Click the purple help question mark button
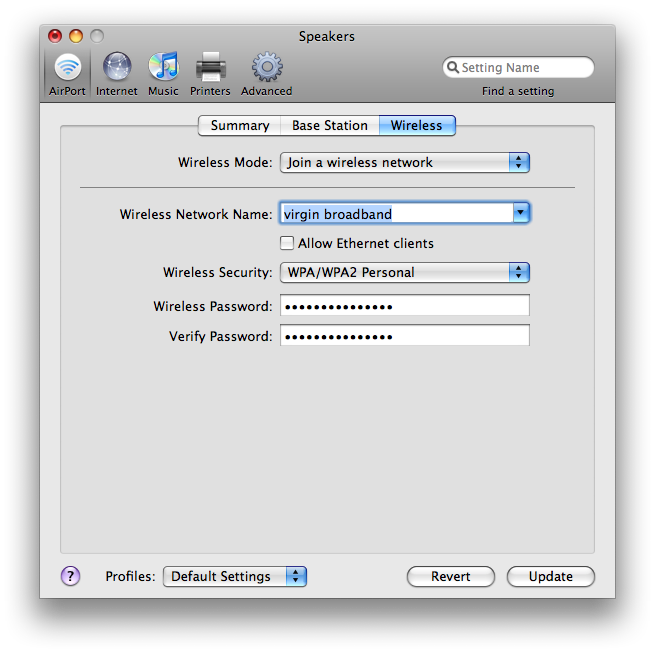Viewport: 655px width, 653px height. coord(71,576)
